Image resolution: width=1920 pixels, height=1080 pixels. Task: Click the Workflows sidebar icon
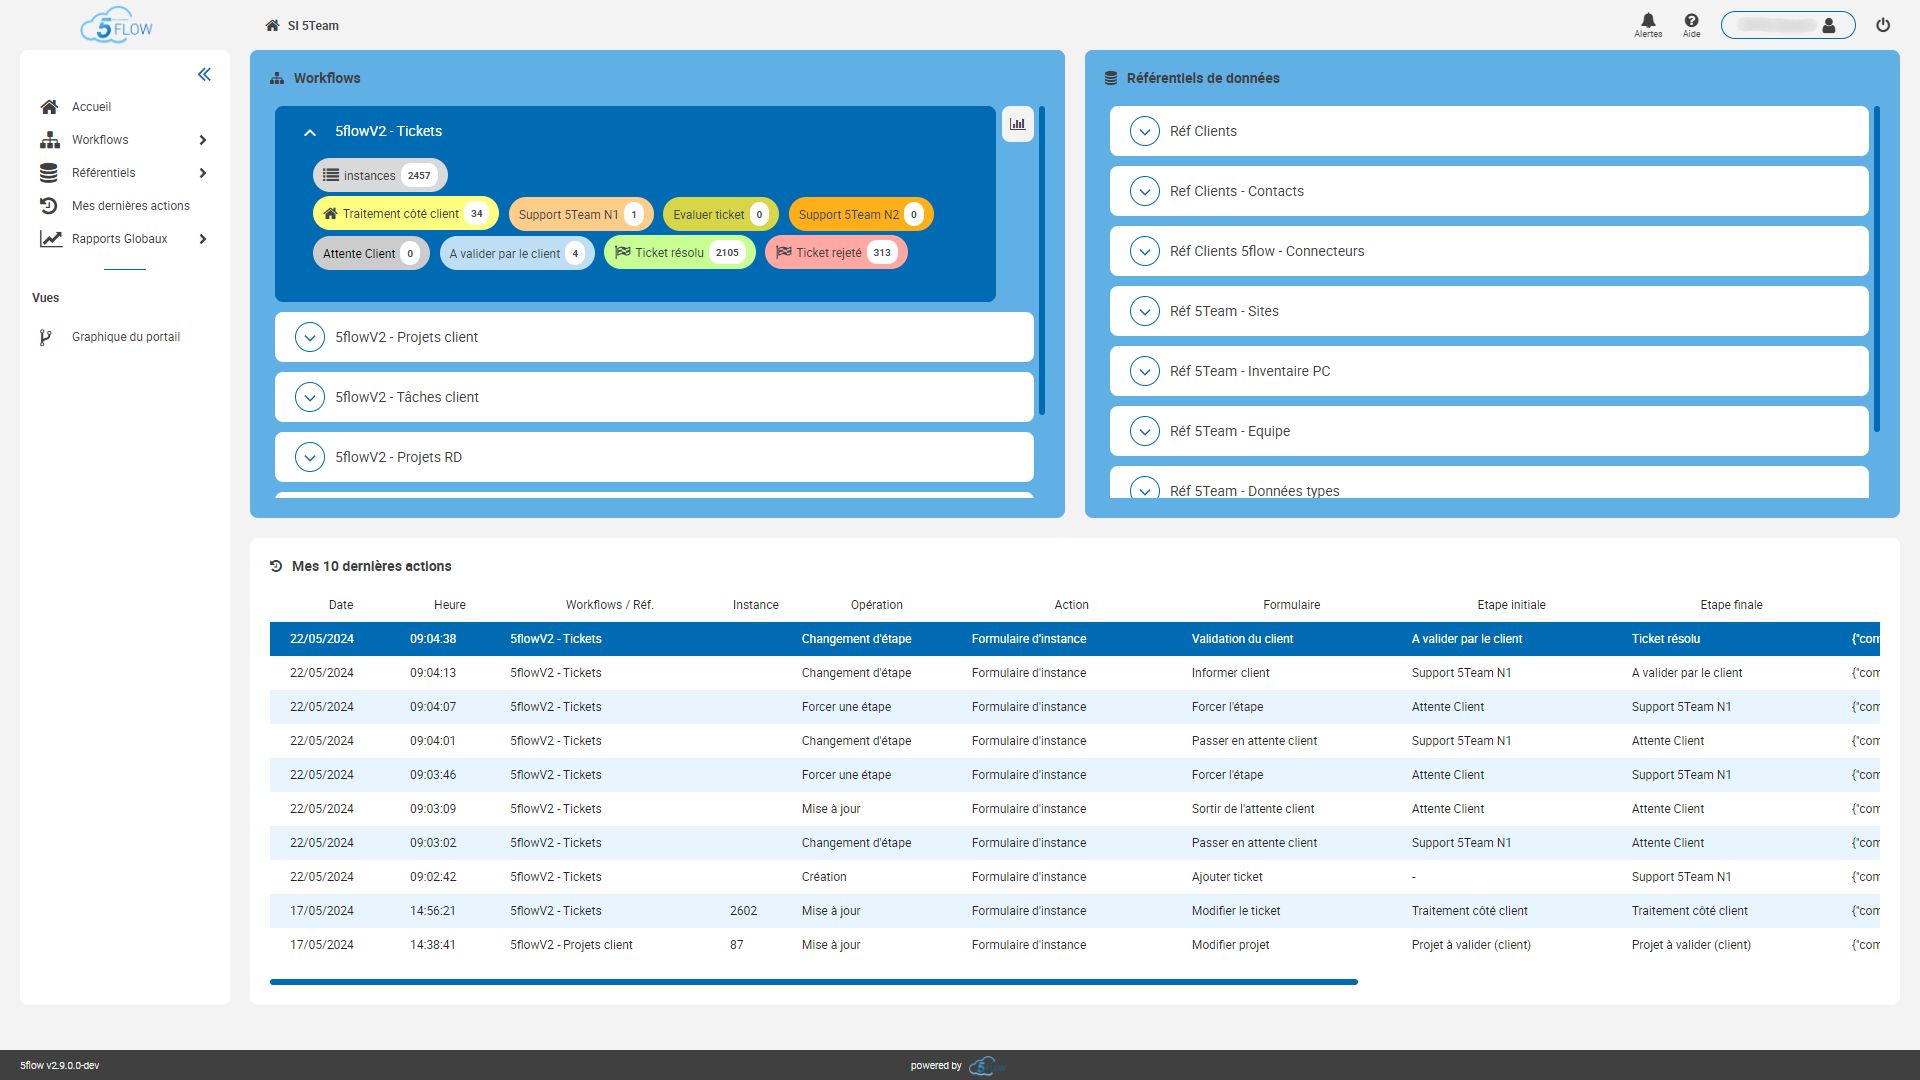tap(50, 140)
